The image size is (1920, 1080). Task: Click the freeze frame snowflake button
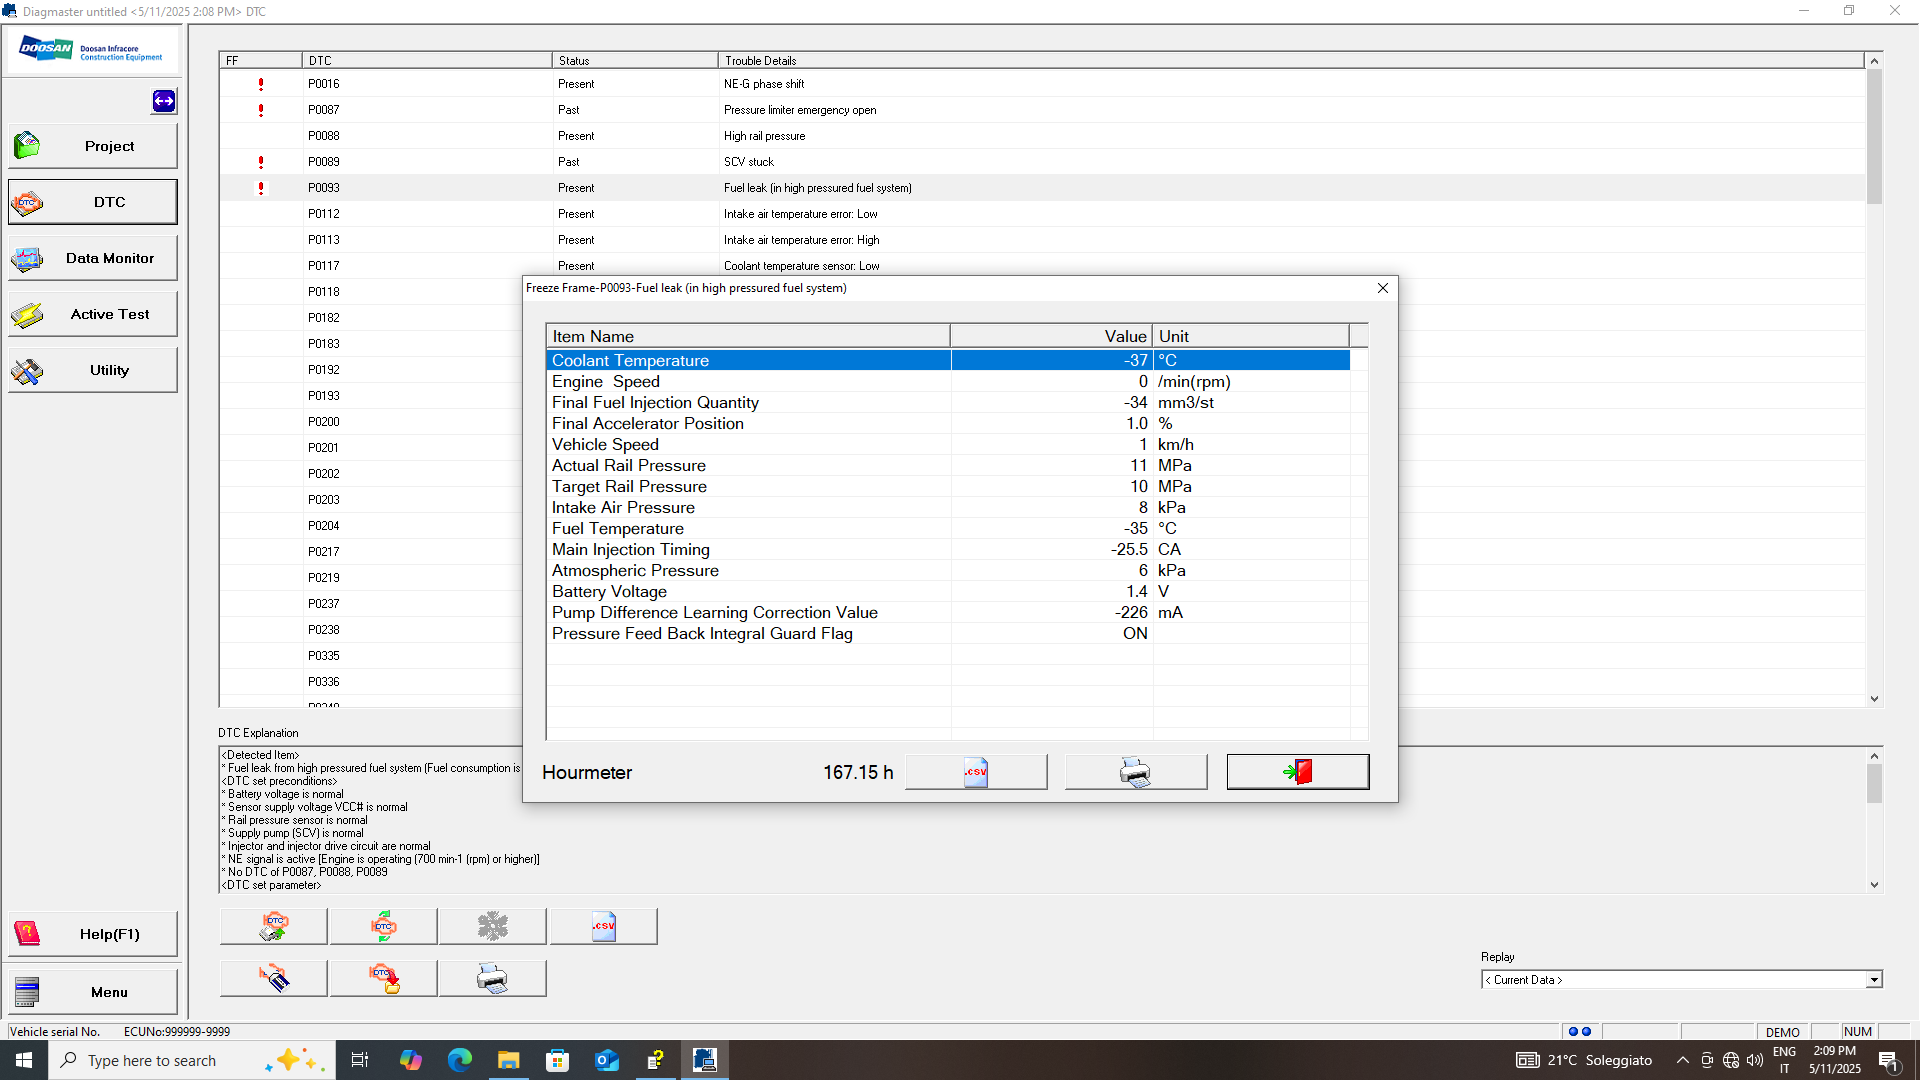tap(492, 926)
